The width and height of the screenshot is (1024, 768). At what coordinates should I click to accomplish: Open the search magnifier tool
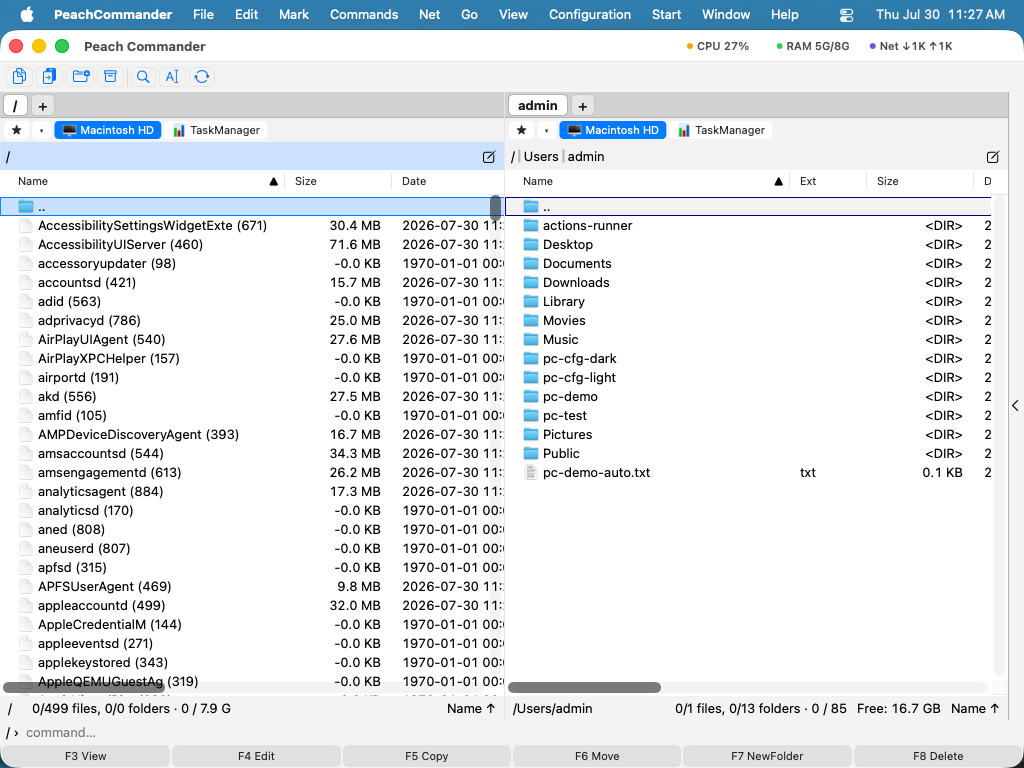pyautogui.click(x=143, y=76)
